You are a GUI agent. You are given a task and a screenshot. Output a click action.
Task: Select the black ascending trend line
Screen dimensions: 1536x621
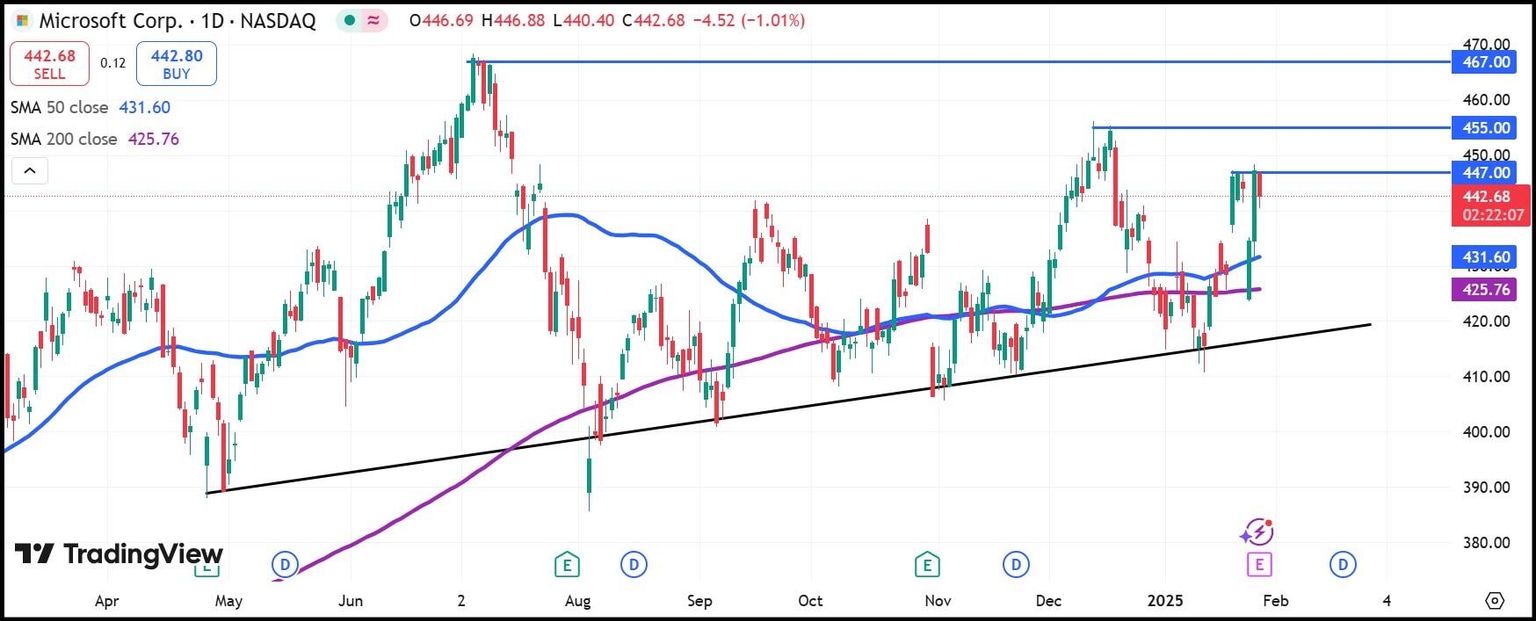(789, 409)
